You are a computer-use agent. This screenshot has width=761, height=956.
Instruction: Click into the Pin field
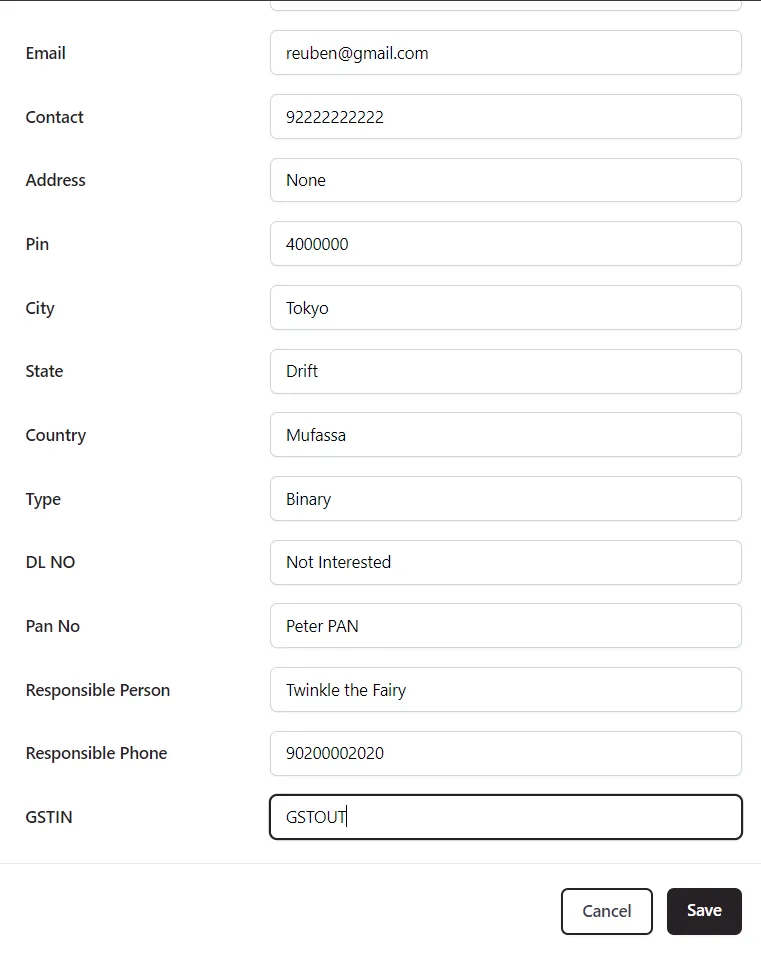(x=505, y=244)
